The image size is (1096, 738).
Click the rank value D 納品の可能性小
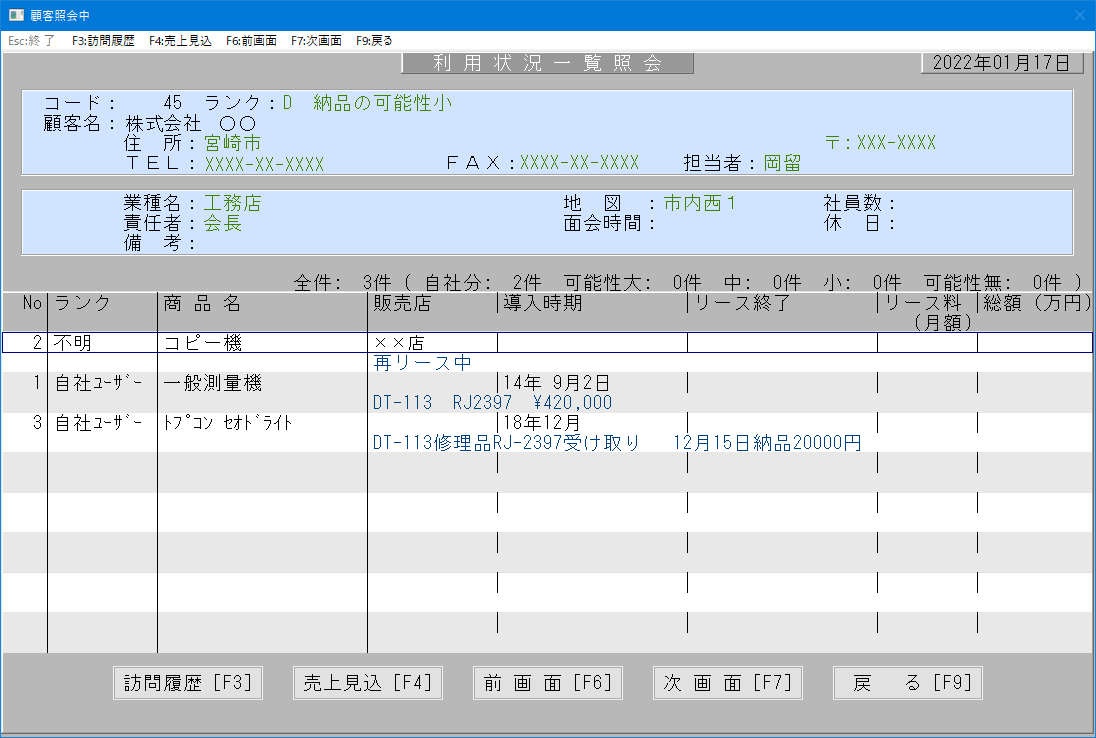367,103
